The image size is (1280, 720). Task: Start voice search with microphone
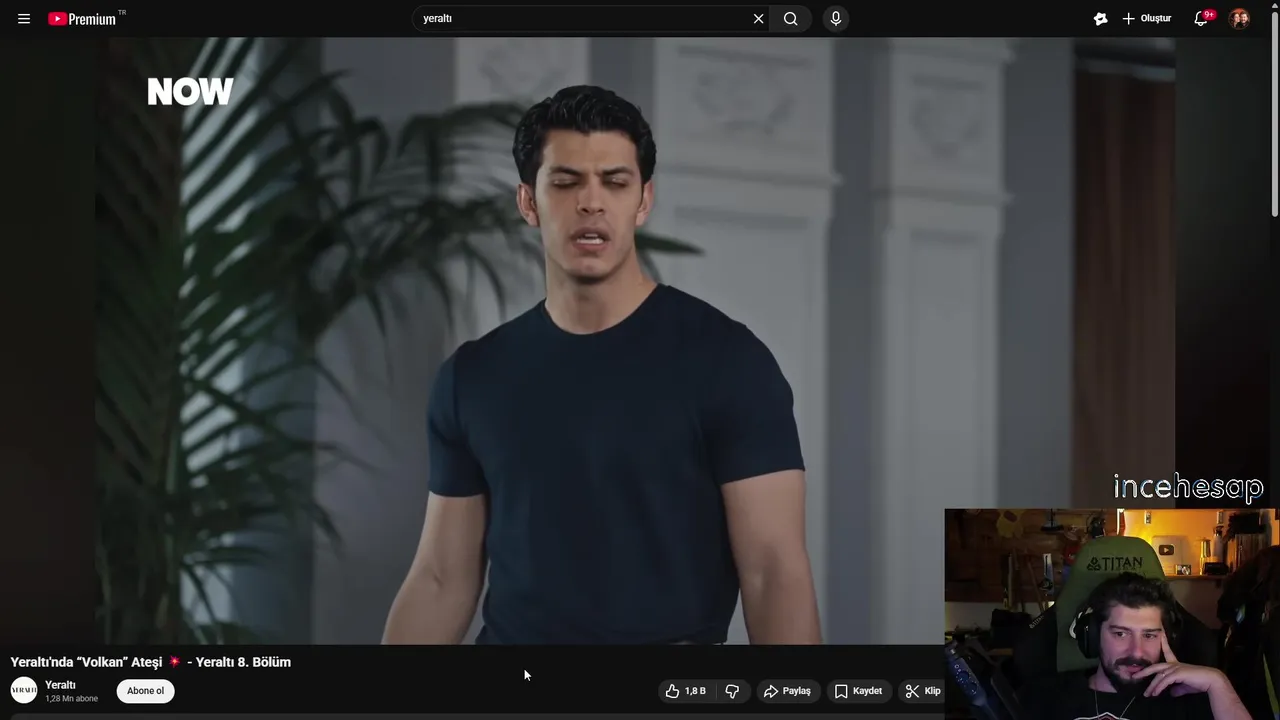[x=836, y=18]
